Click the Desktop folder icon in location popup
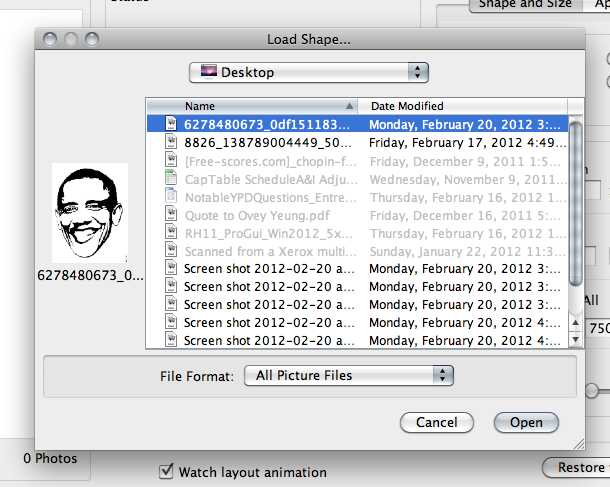 (x=209, y=72)
